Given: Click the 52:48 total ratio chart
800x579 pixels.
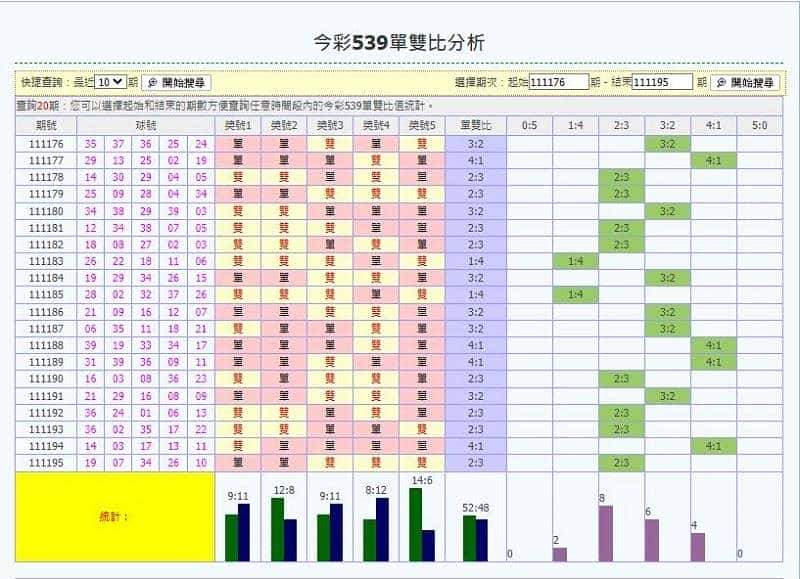Looking at the screenshot, I should point(476,538).
